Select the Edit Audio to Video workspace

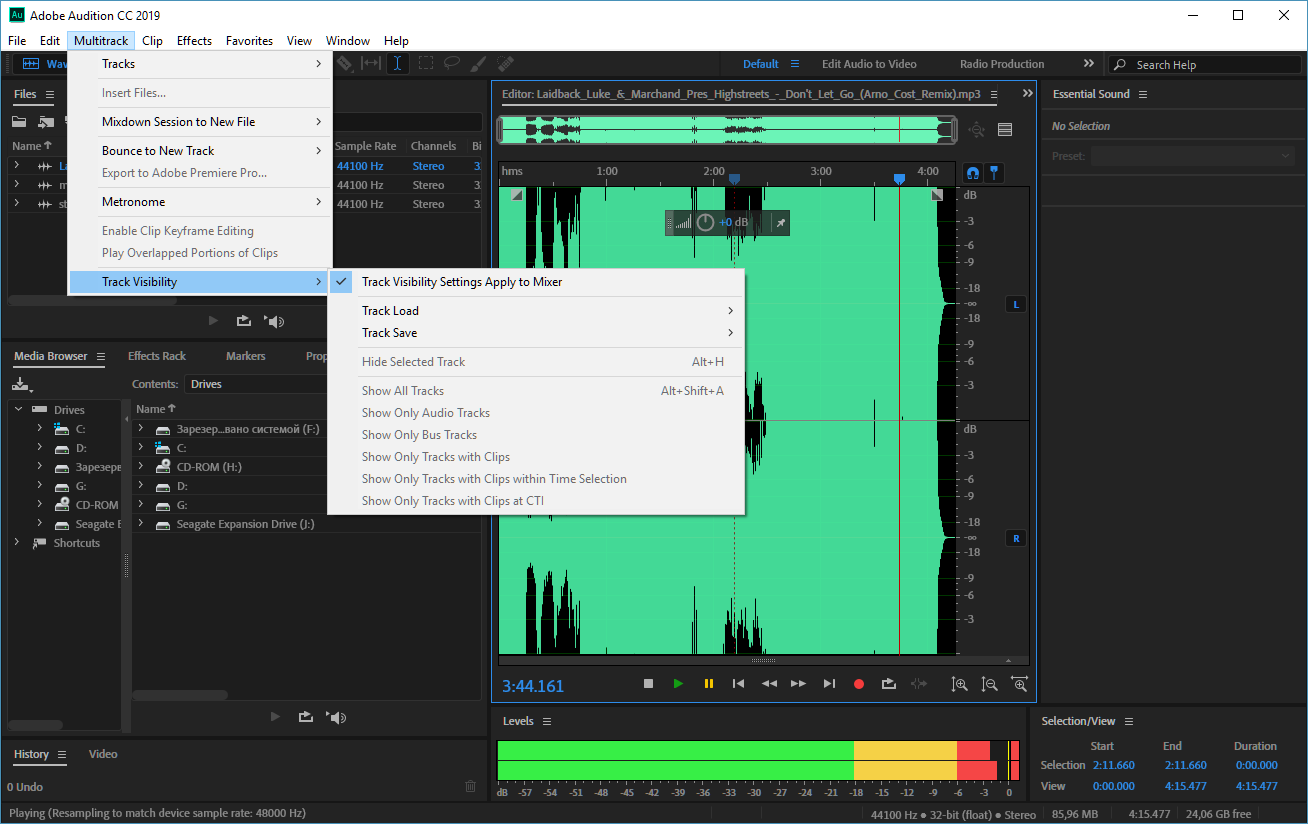(x=869, y=64)
